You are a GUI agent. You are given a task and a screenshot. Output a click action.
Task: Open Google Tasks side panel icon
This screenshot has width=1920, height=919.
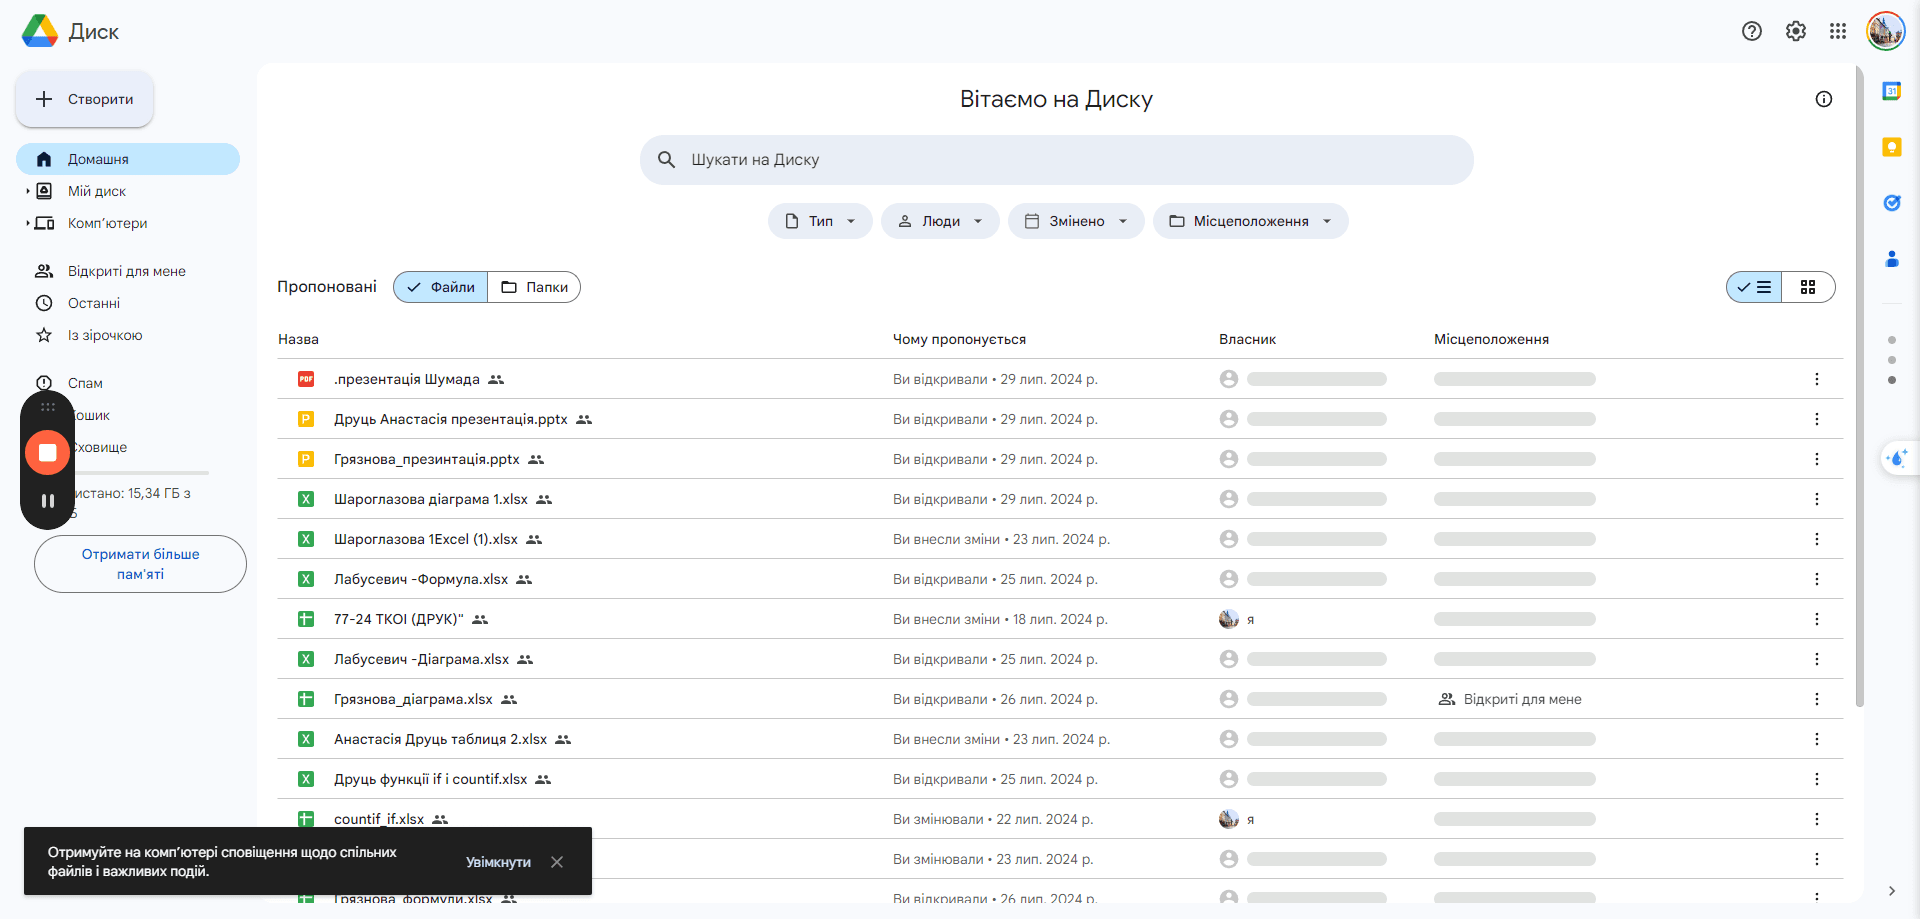click(x=1891, y=203)
